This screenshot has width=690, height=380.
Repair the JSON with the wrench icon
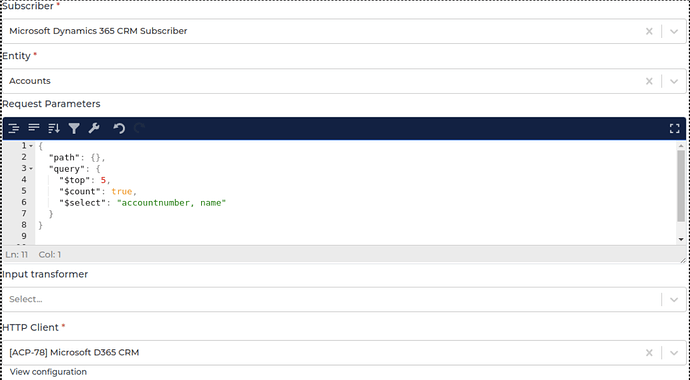click(x=94, y=128)
